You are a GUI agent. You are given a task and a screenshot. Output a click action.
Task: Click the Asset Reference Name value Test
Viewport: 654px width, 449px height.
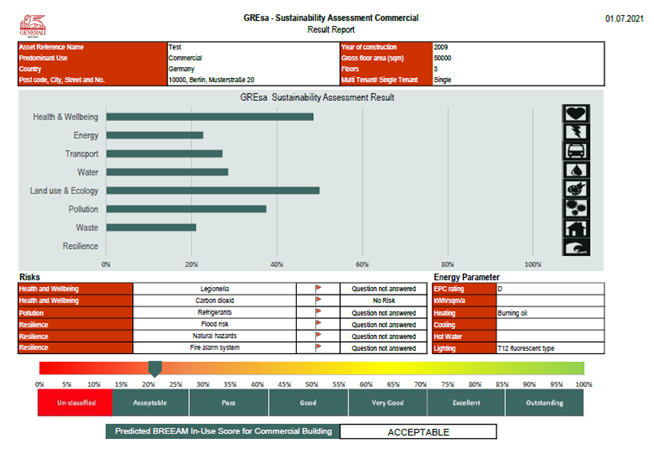175,47
